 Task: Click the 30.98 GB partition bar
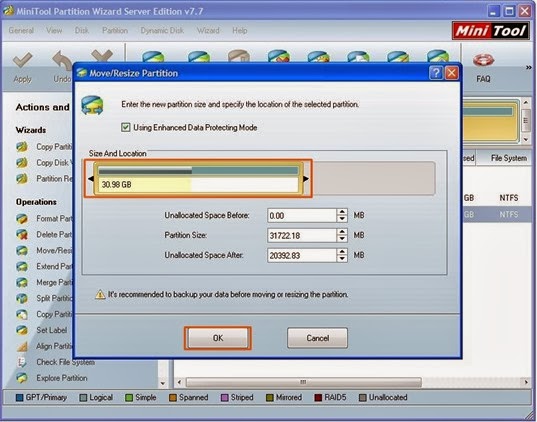click(x=198, y=179)
